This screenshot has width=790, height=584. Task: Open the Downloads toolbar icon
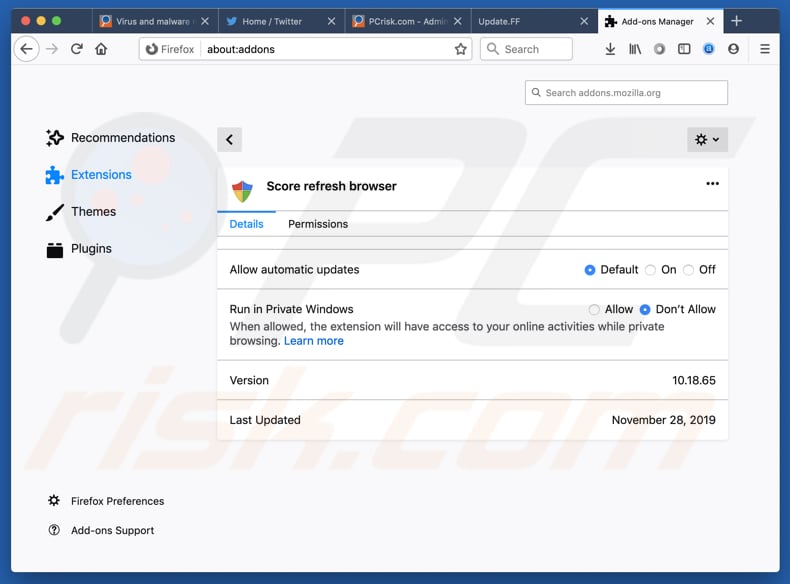(x=610, y=49)
